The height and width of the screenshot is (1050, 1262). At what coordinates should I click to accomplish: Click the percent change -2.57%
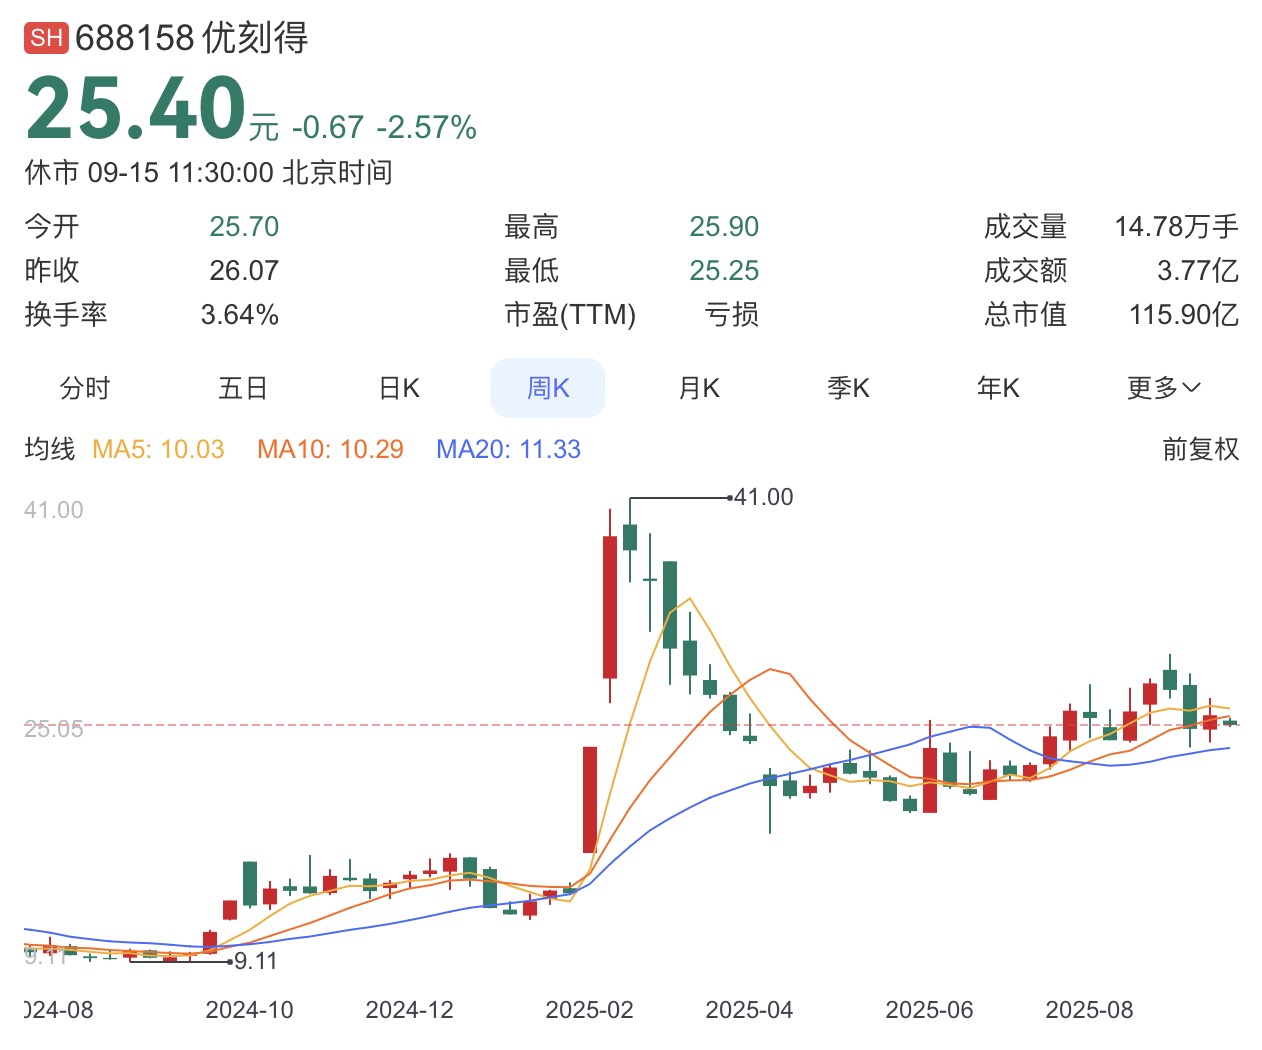[427, 128]
